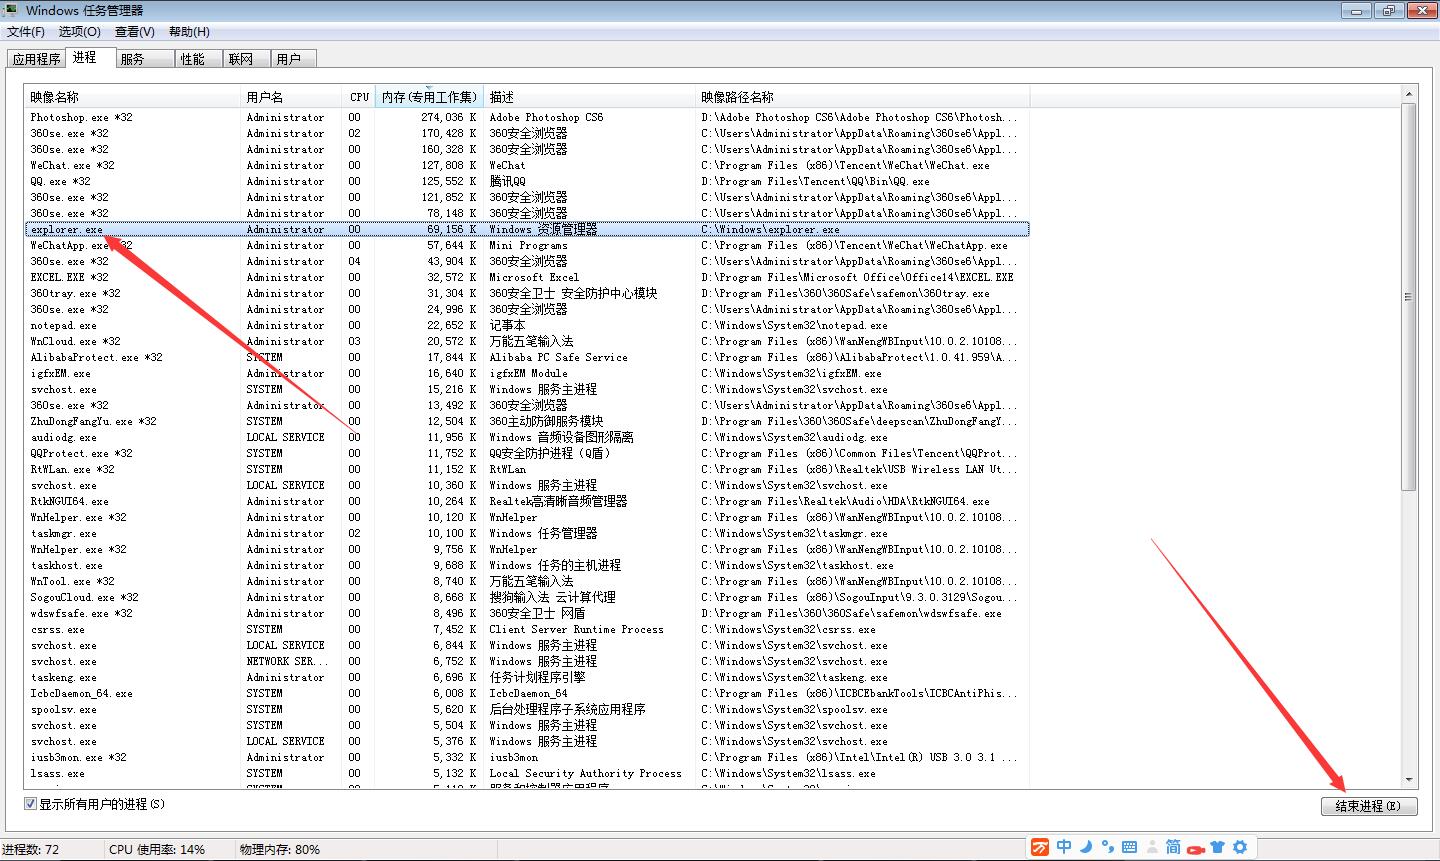Viewport: 1440px width, 861px height.
Task: Select the taskeng.exe process row
Action: pos(527,677)
